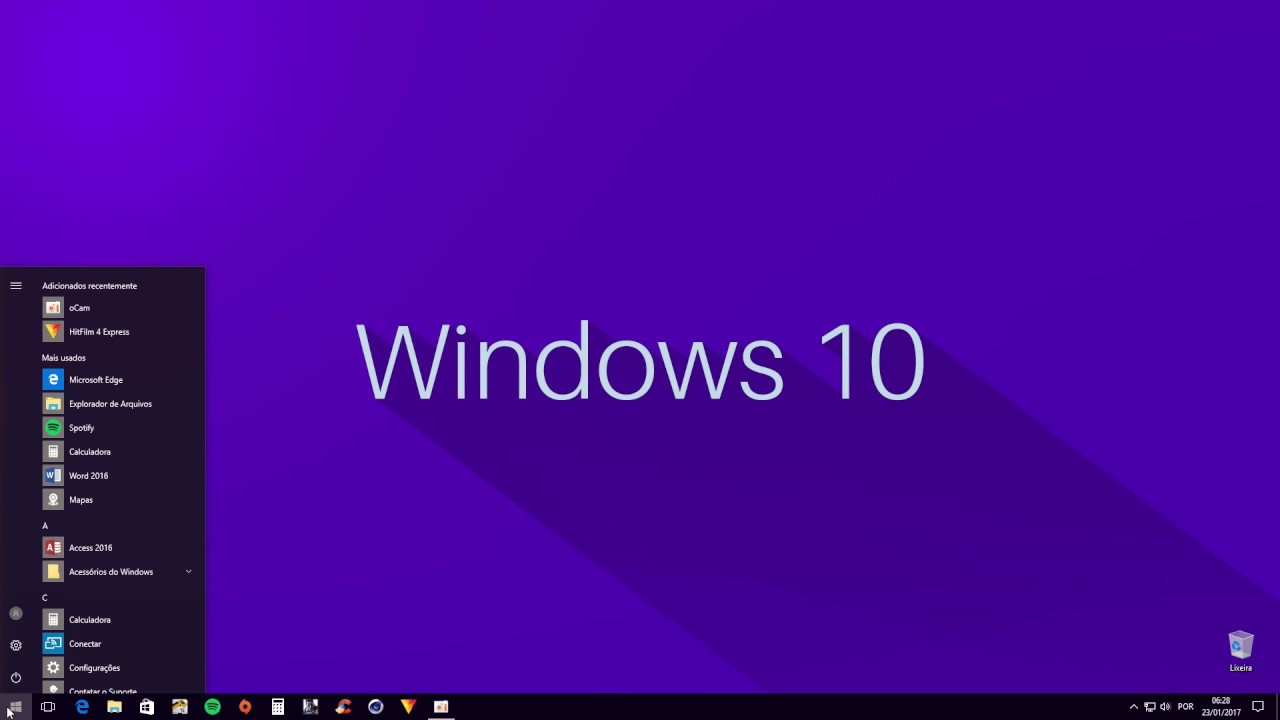Viewport: 1280px width, 720px height.
Task: Open Task View from the taskbar
Action: click(x=48, y=707)
